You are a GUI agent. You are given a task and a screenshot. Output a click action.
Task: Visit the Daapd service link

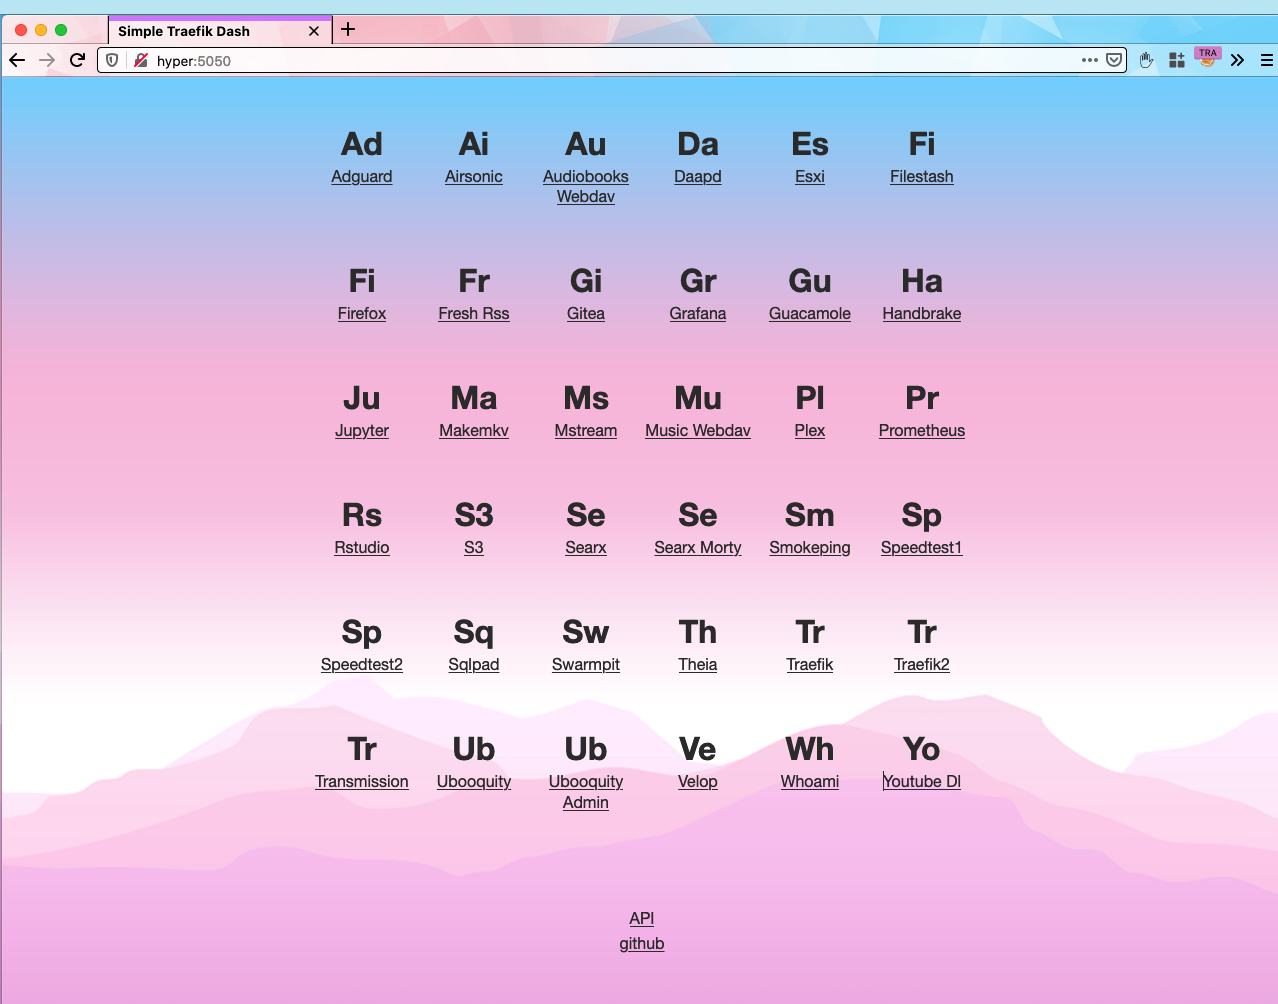698,176
